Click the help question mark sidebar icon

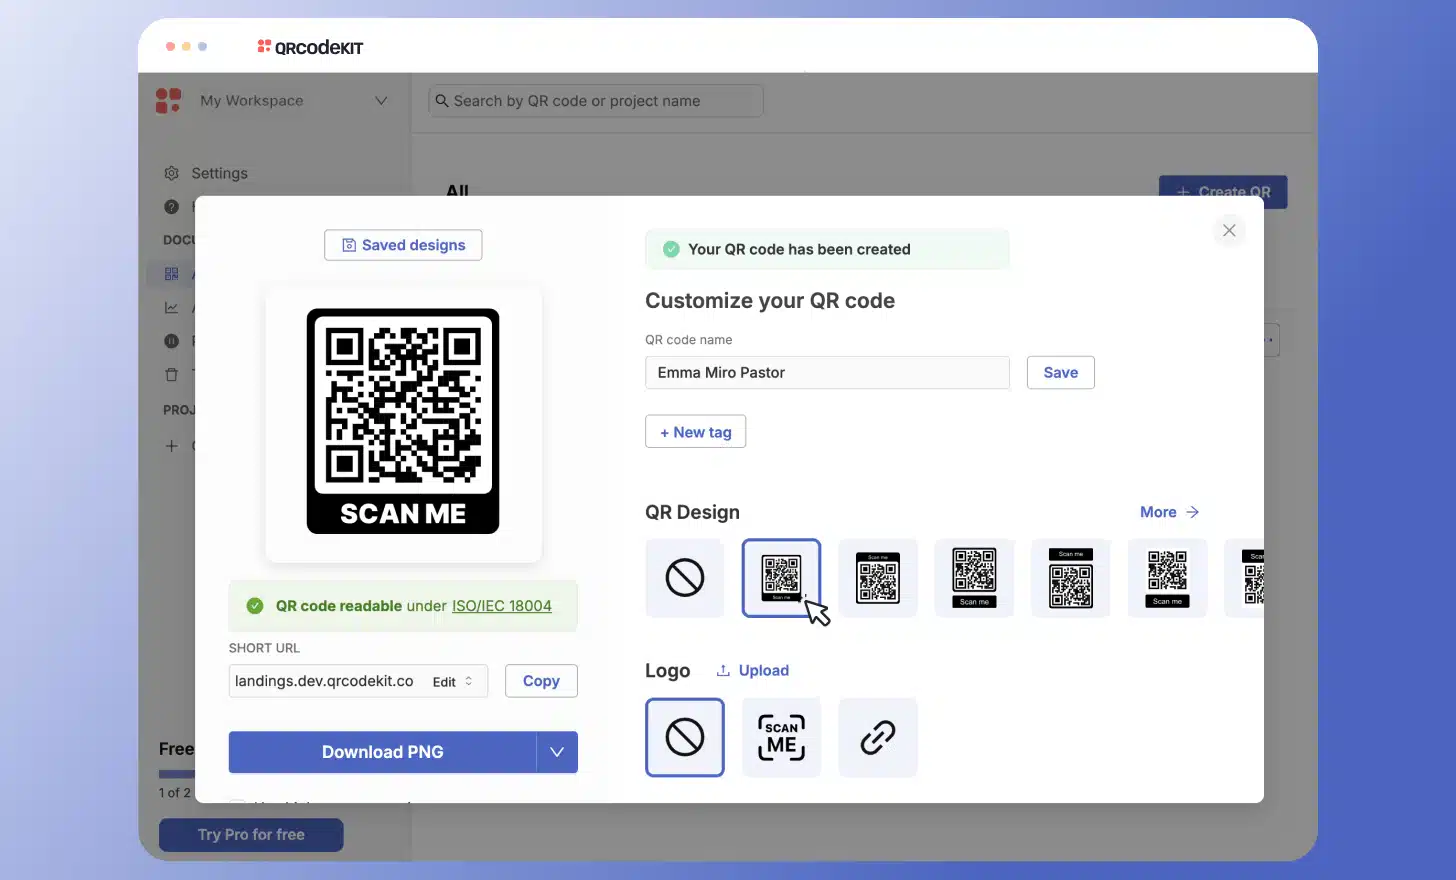(172, 207)
